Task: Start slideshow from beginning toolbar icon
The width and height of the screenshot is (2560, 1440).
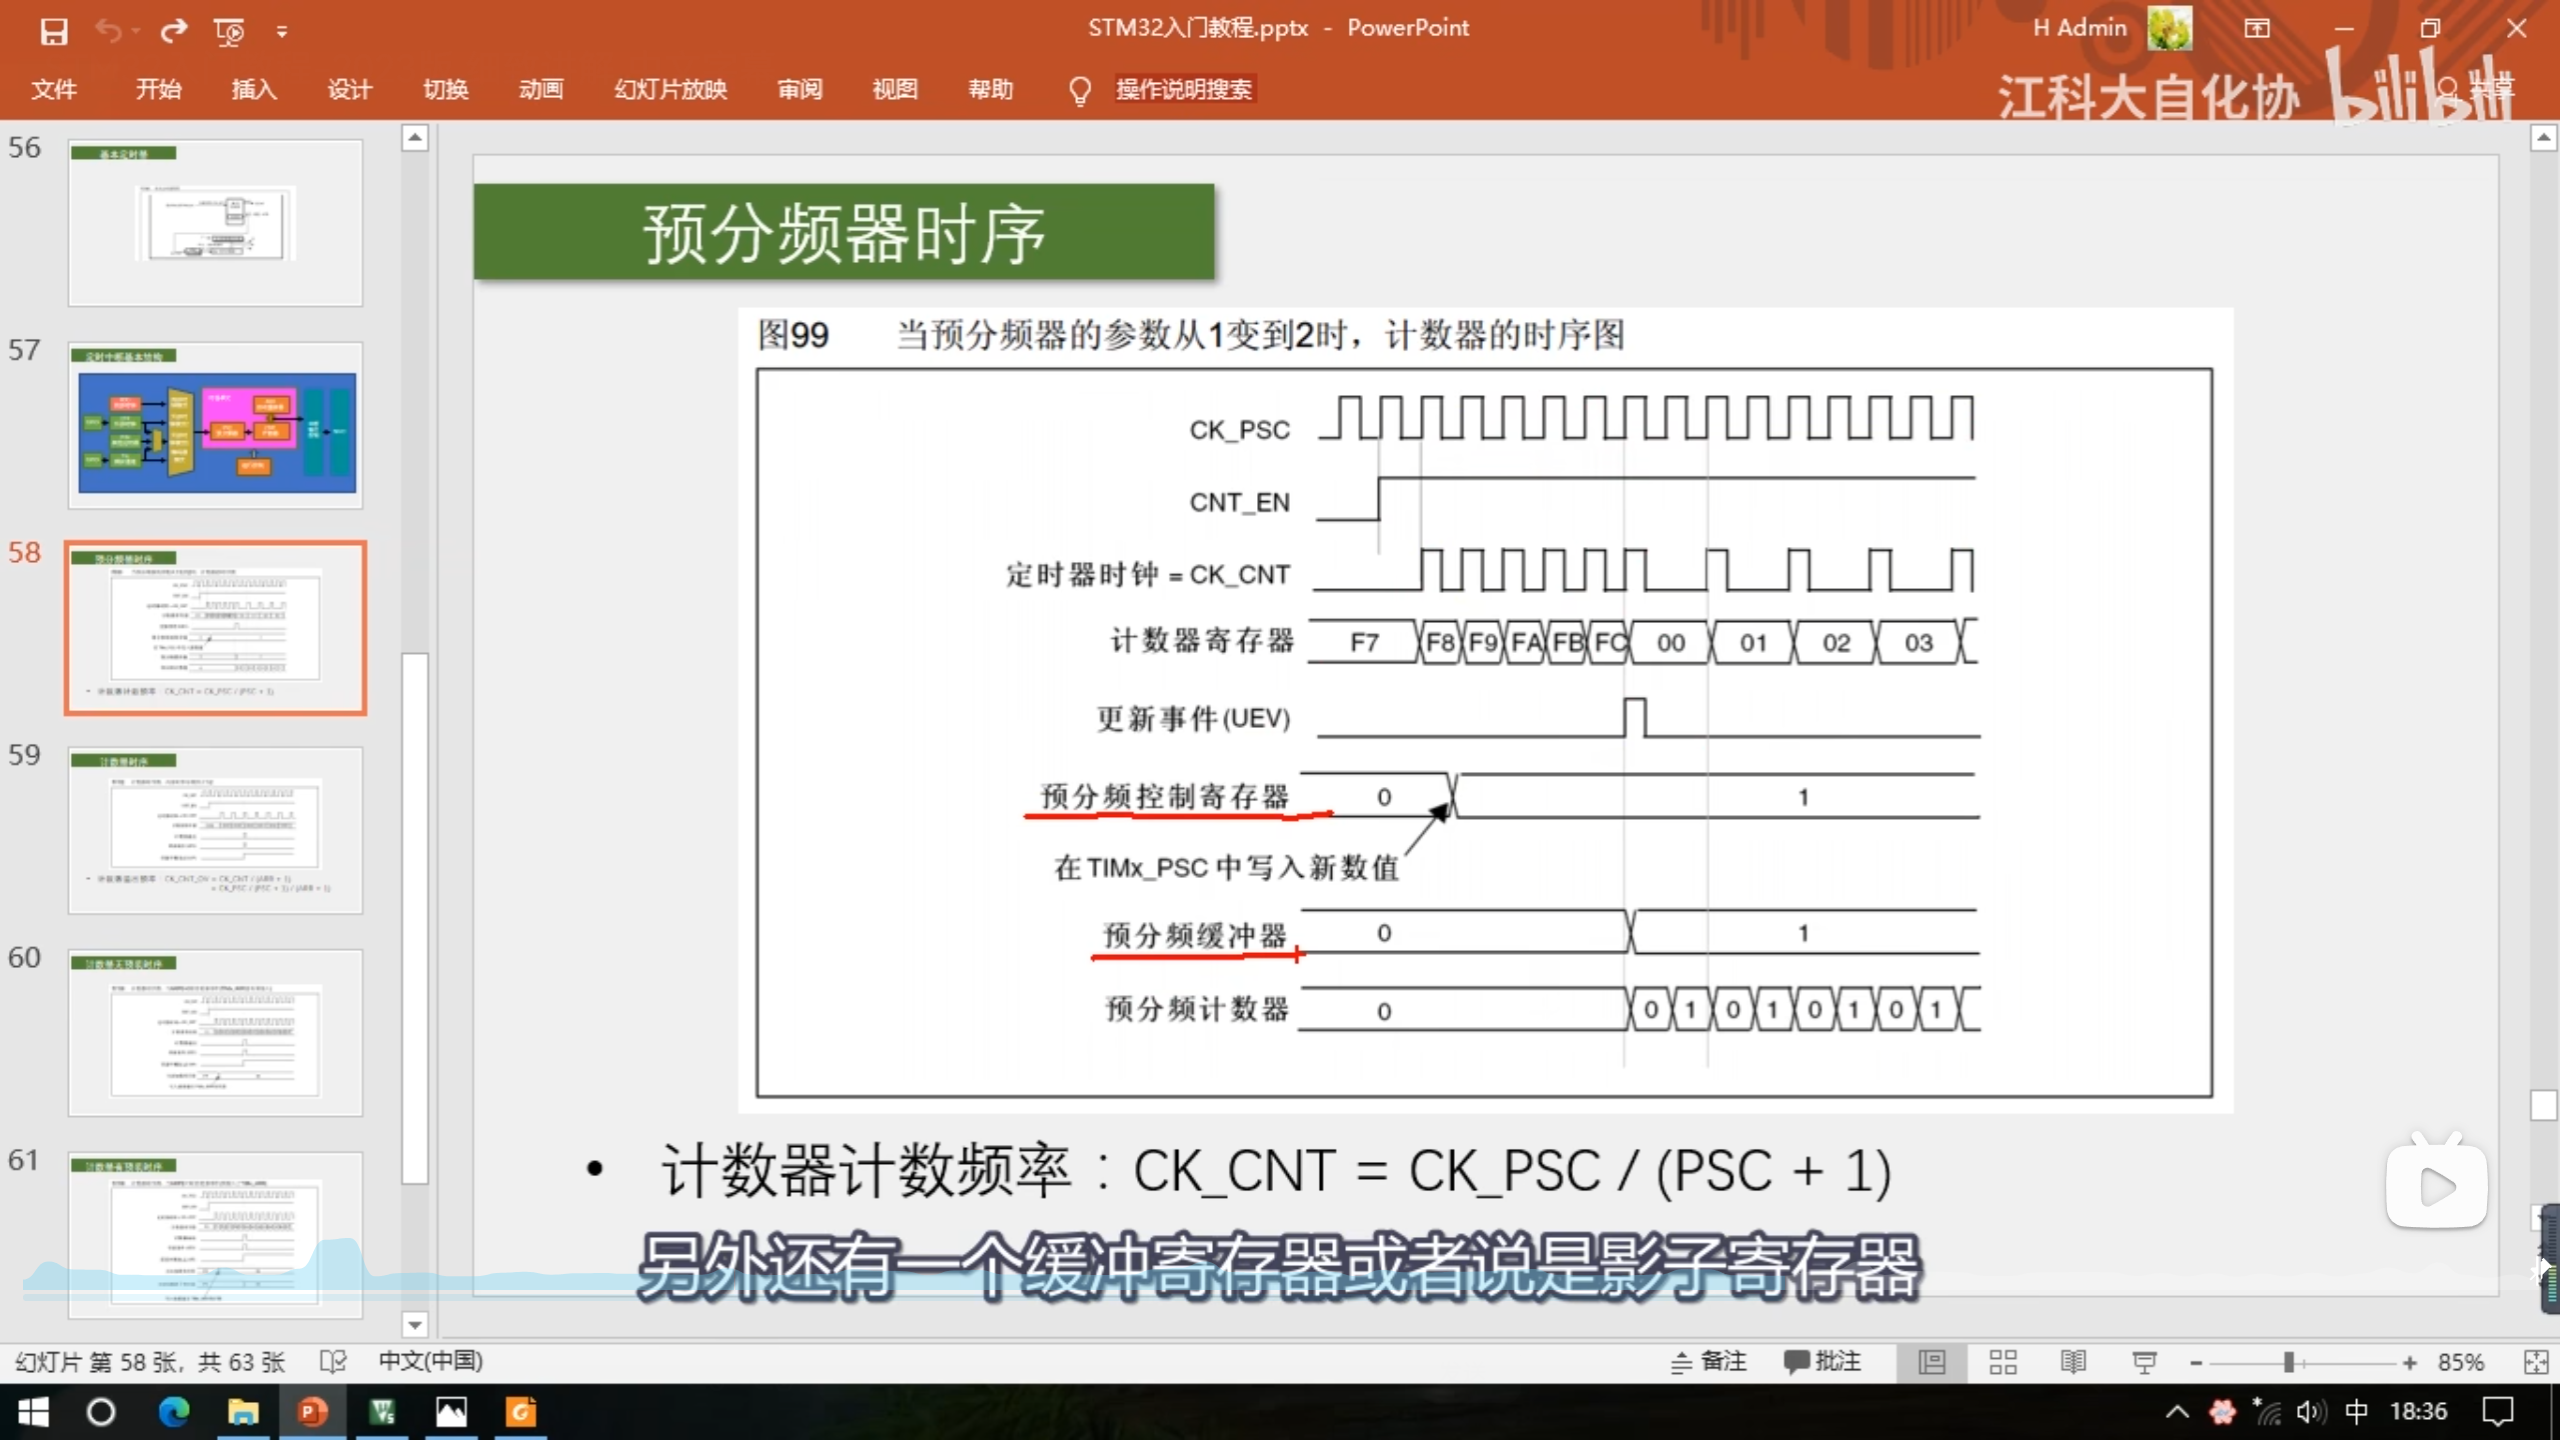Action: pos(229,32)
